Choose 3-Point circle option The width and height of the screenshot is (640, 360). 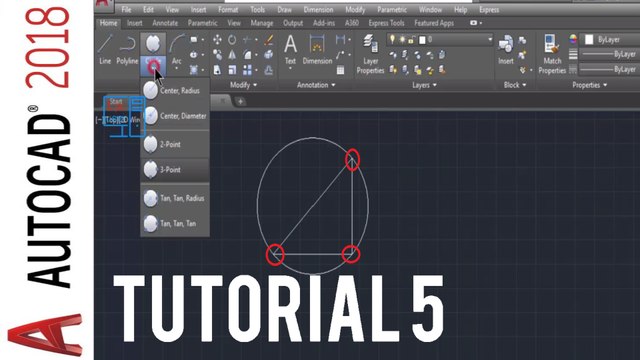(175, 170)
